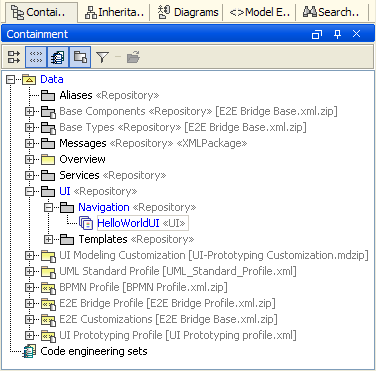Collapse the UI repository node
This screenshot has width=376, height=371.
pos(30,191)
